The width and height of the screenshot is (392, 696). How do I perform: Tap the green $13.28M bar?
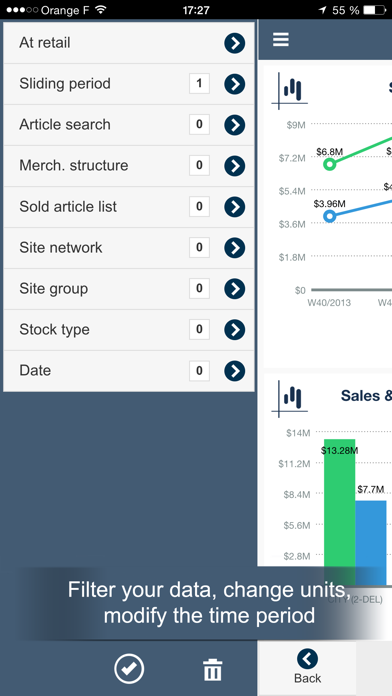click(340, 512)
